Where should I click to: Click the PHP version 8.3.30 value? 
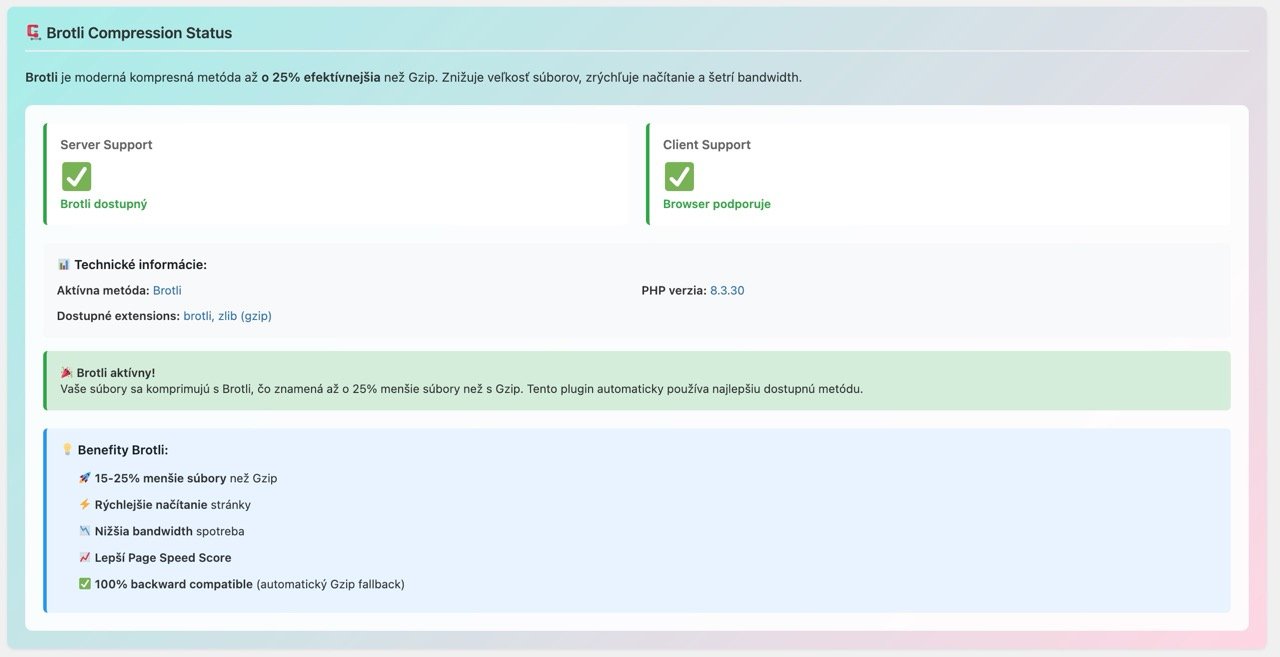click(727, 290)
